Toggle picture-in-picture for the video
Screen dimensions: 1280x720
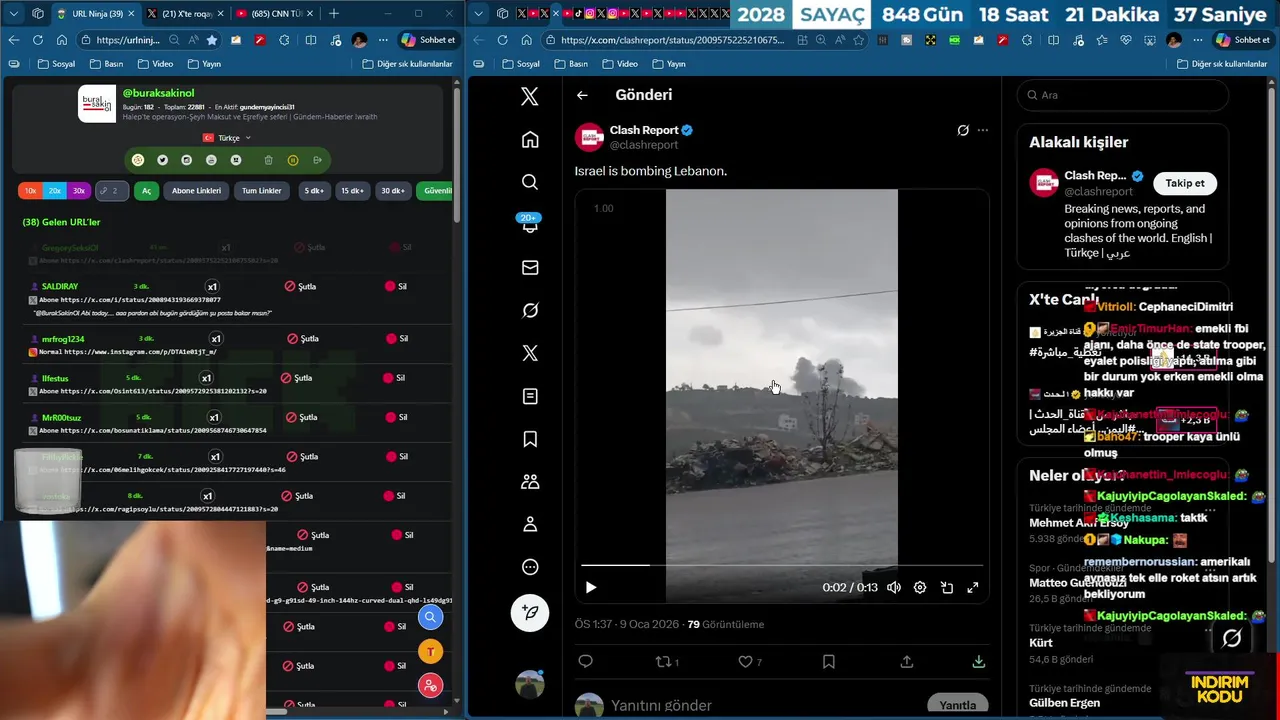[x=946, y=588]
